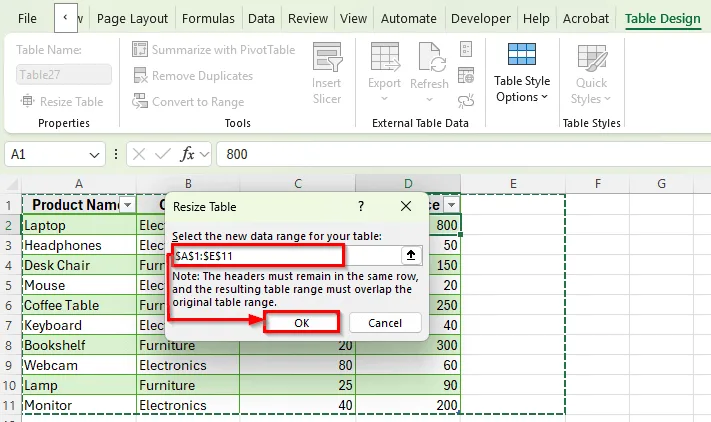
Task: Click the Headphones cell
Action: coord(79,245)
